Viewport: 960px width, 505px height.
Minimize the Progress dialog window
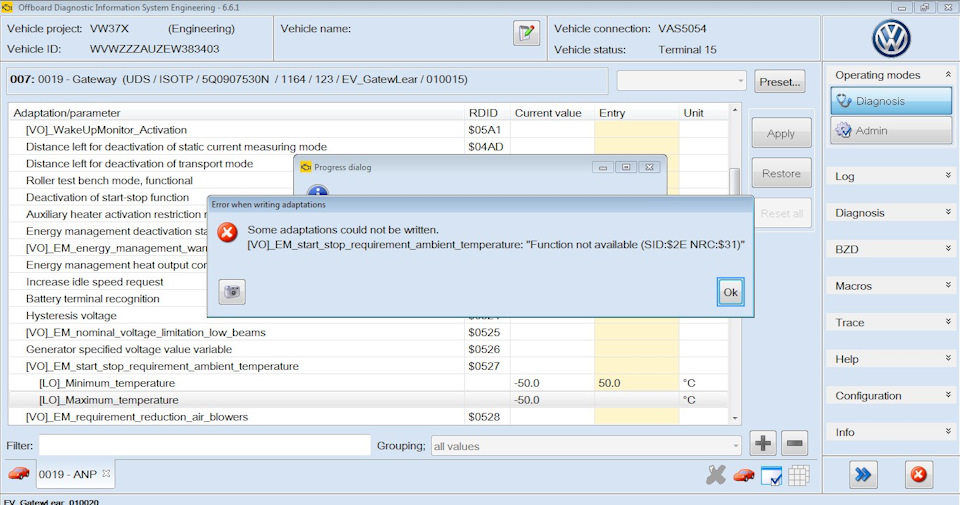[603, 167]
